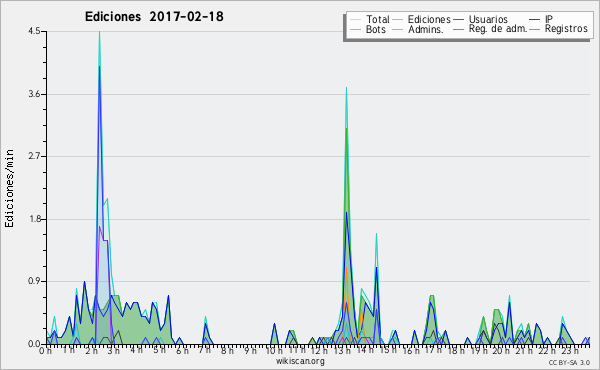The height and width of the screenshot is (370, 600).
Task: Click the 'CC BY-SA 3.0' license text
Action: tap(569, 362)
